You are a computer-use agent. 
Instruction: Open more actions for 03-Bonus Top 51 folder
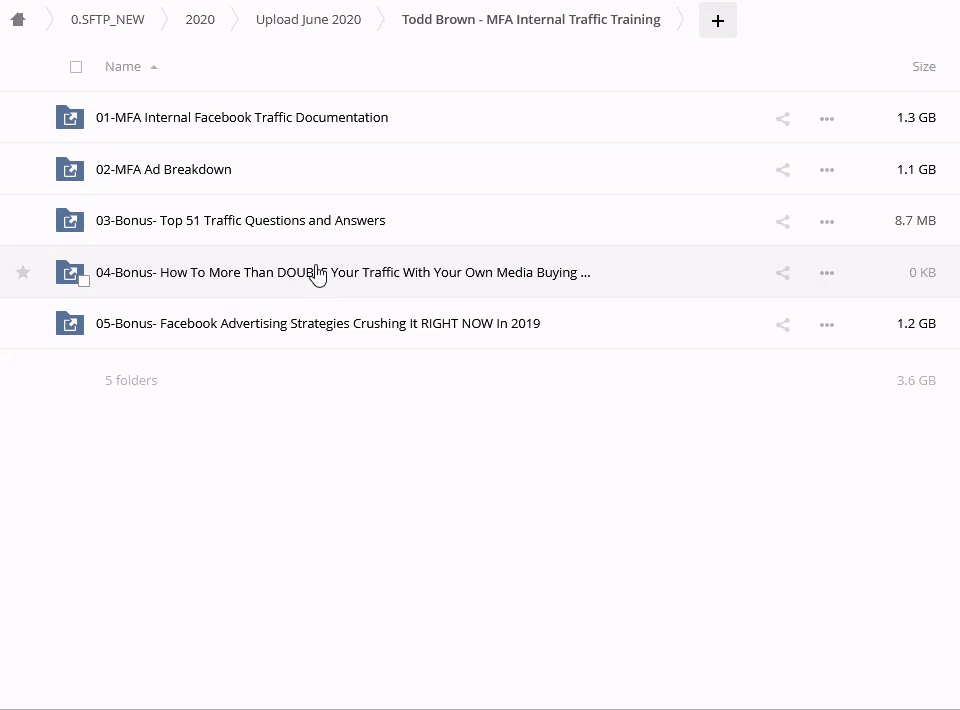(x=826, y=221)
